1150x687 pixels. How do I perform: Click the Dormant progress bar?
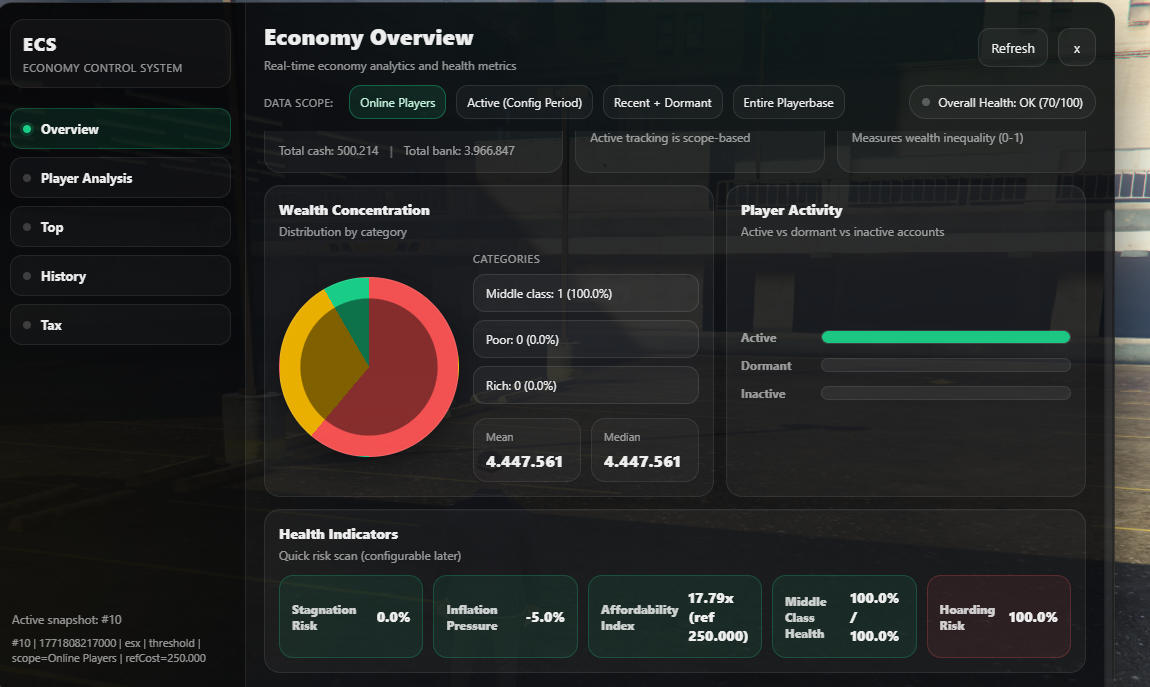click(945, 365)
